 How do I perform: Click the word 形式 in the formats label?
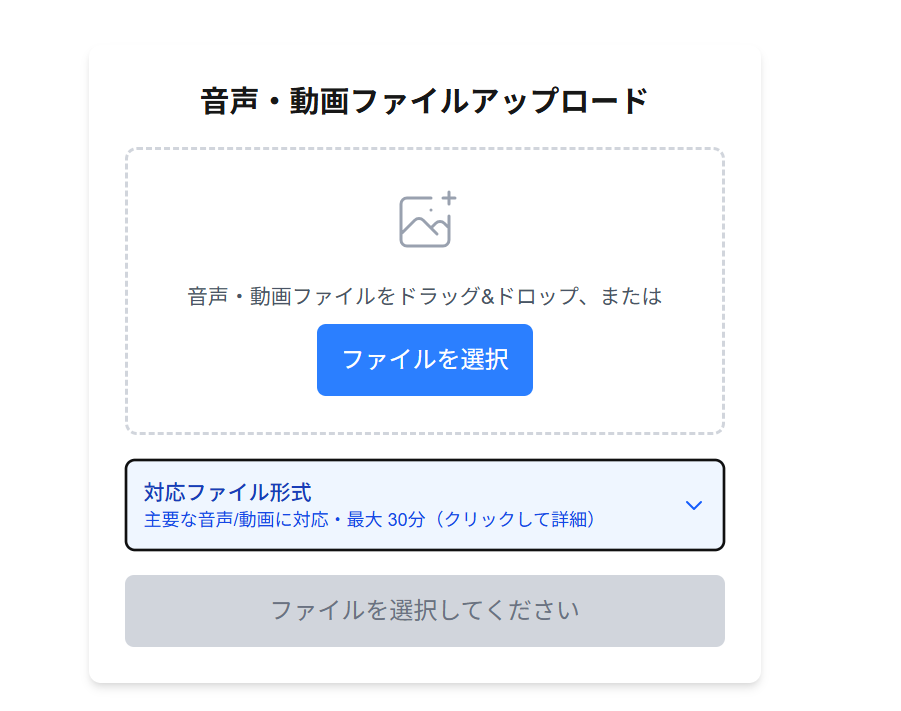click(290, 492)
